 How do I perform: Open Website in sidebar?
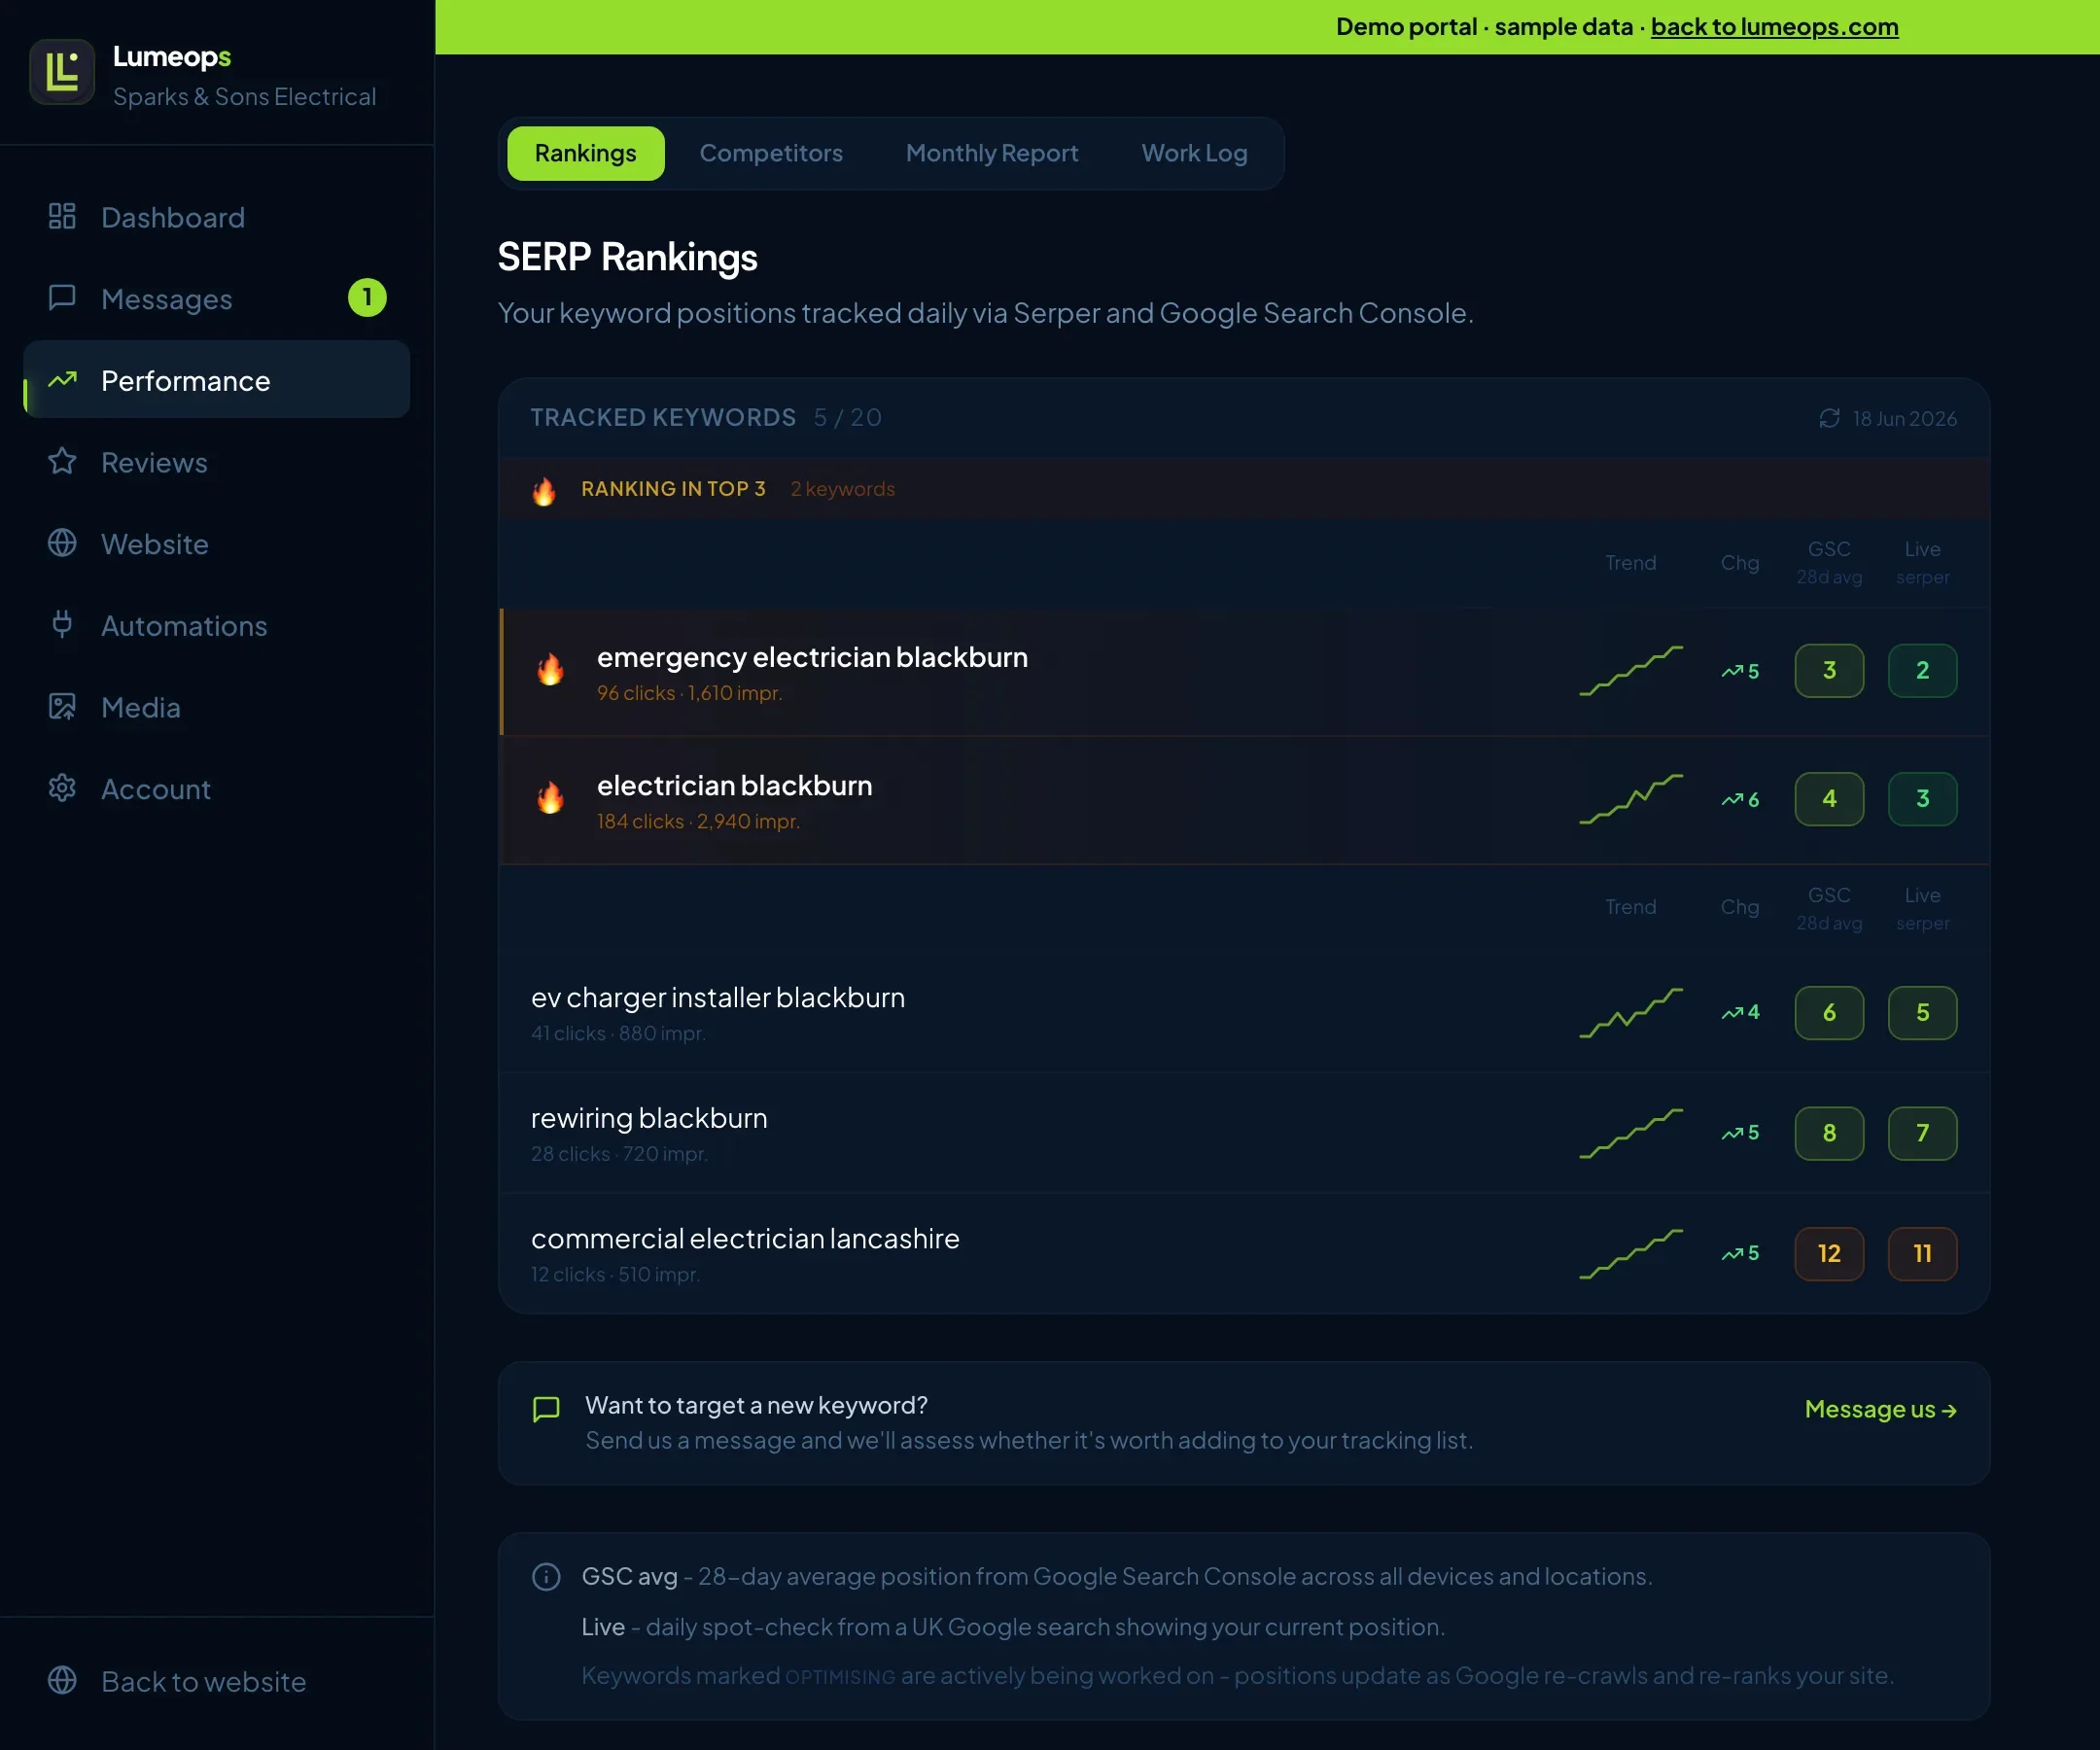(x=217, y=544)
